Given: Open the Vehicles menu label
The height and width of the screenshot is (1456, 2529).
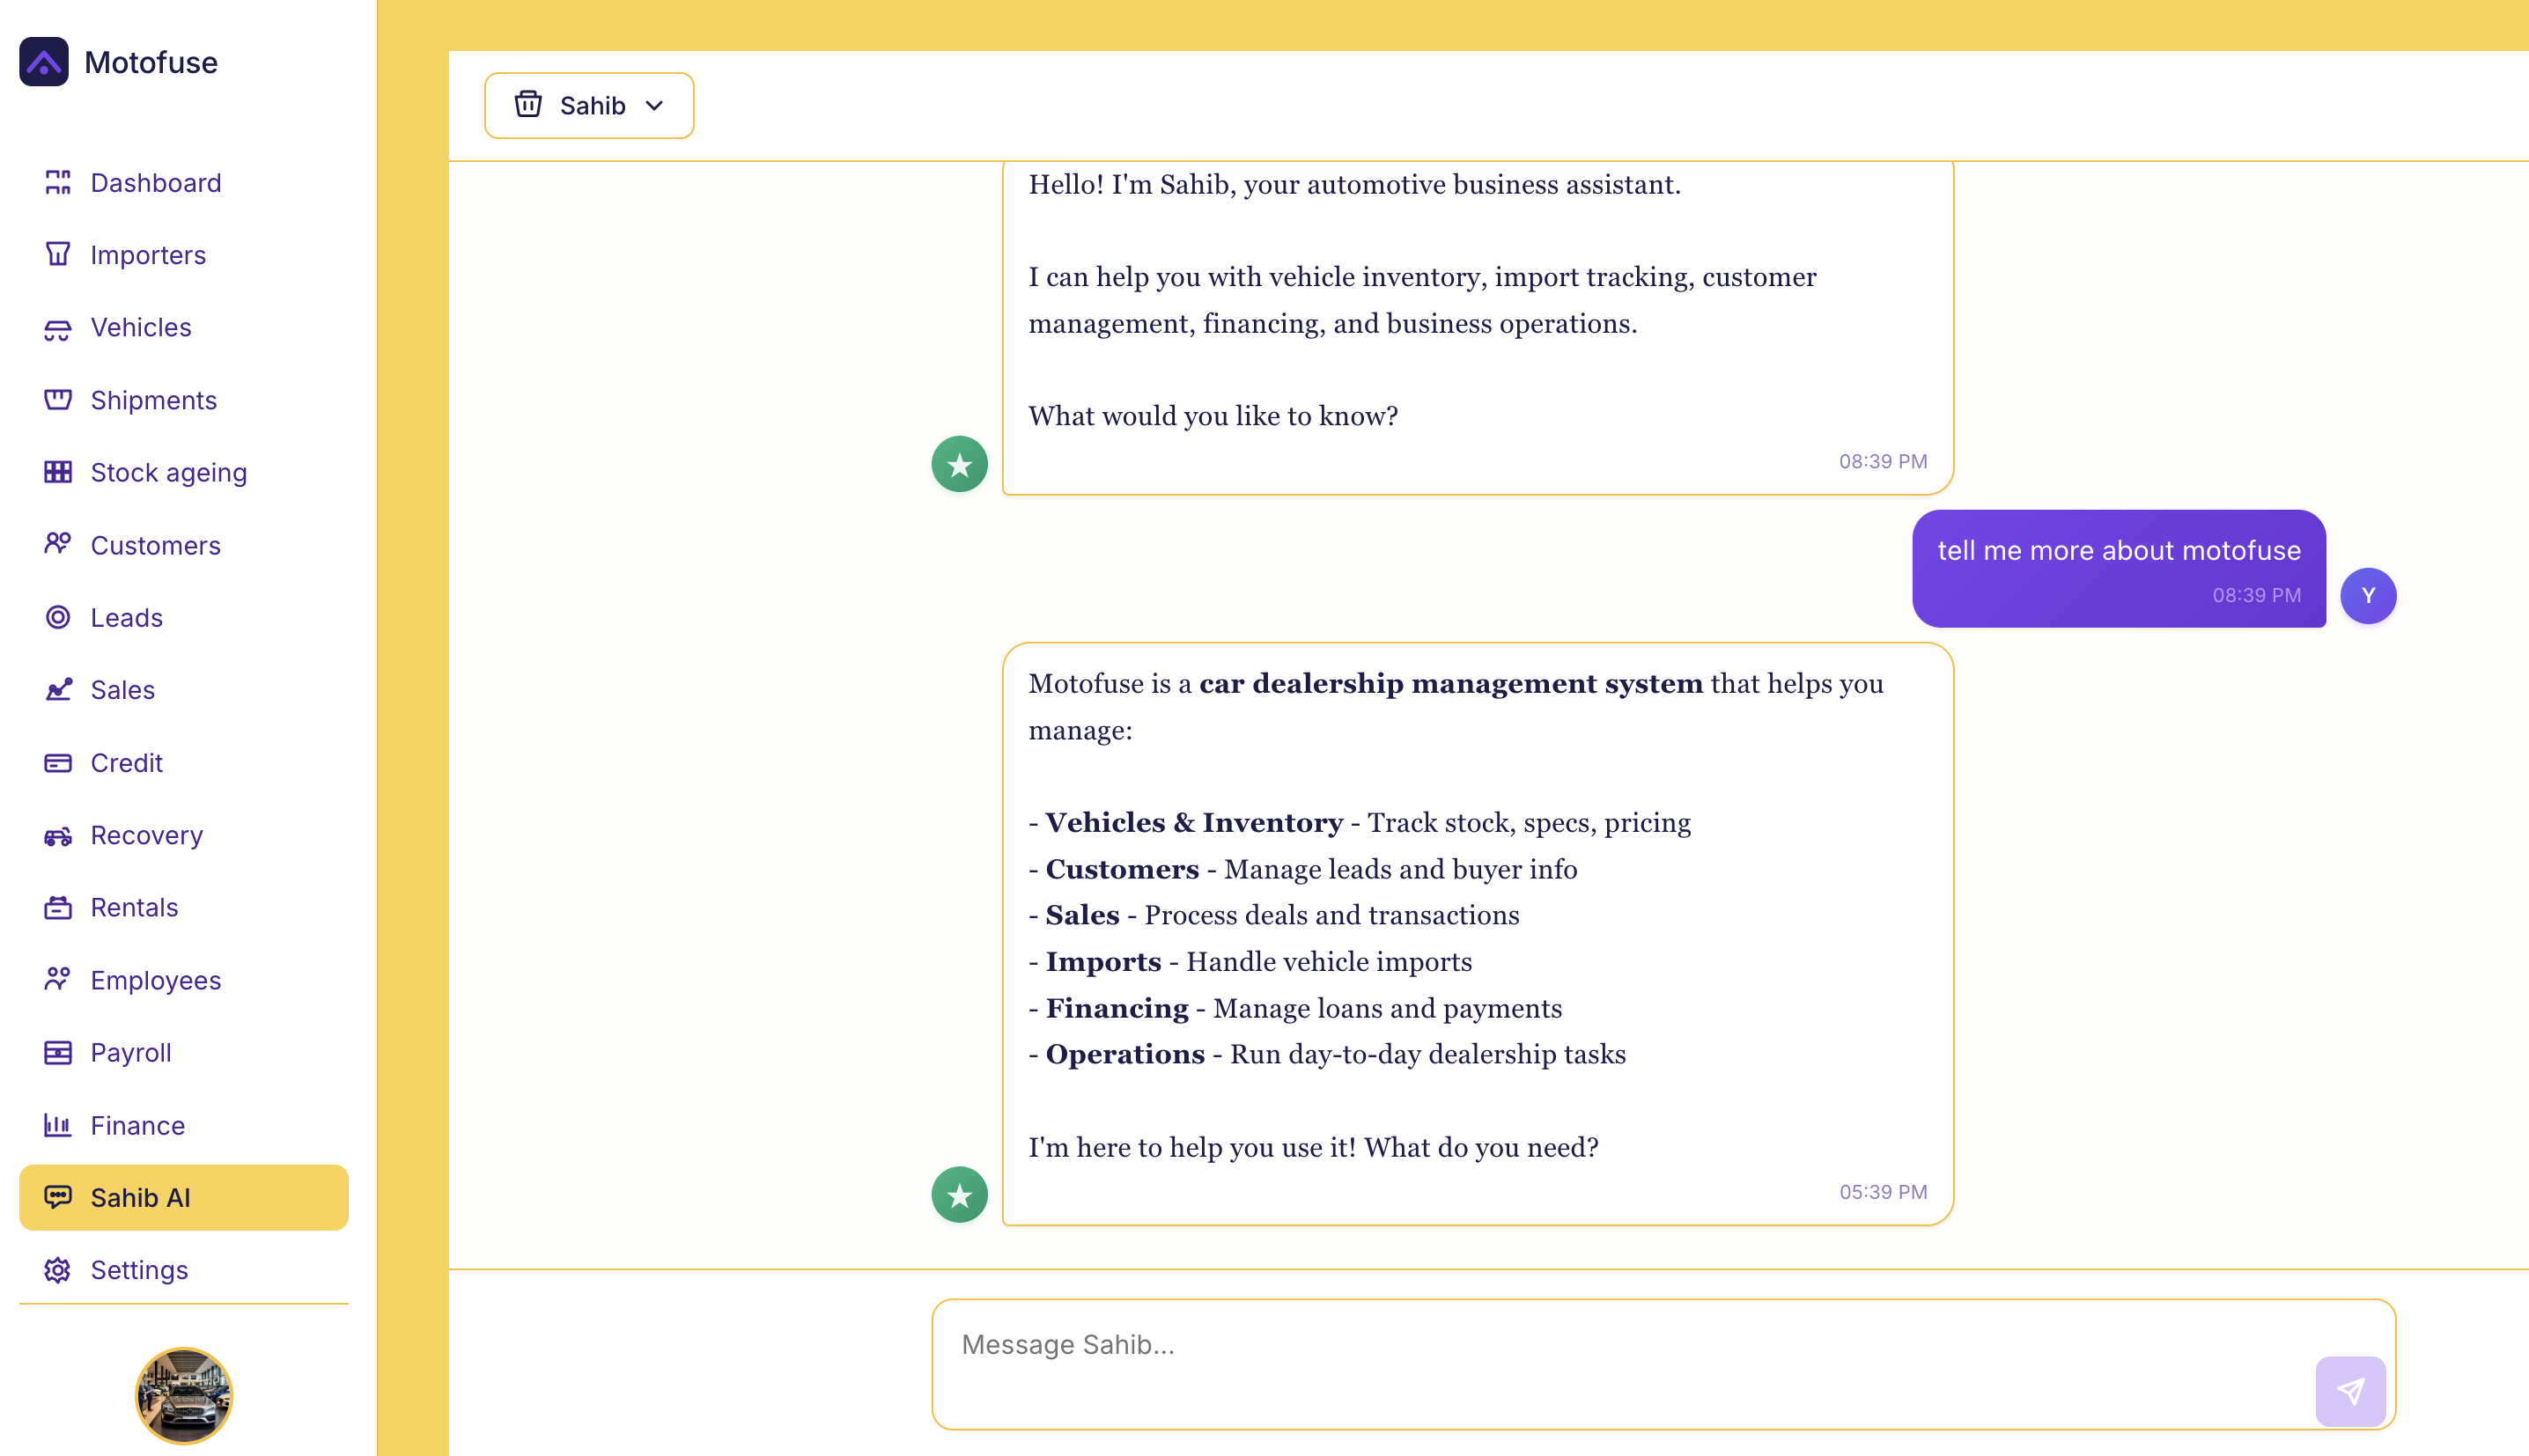Looking at the screenshot, I should 141,327.
